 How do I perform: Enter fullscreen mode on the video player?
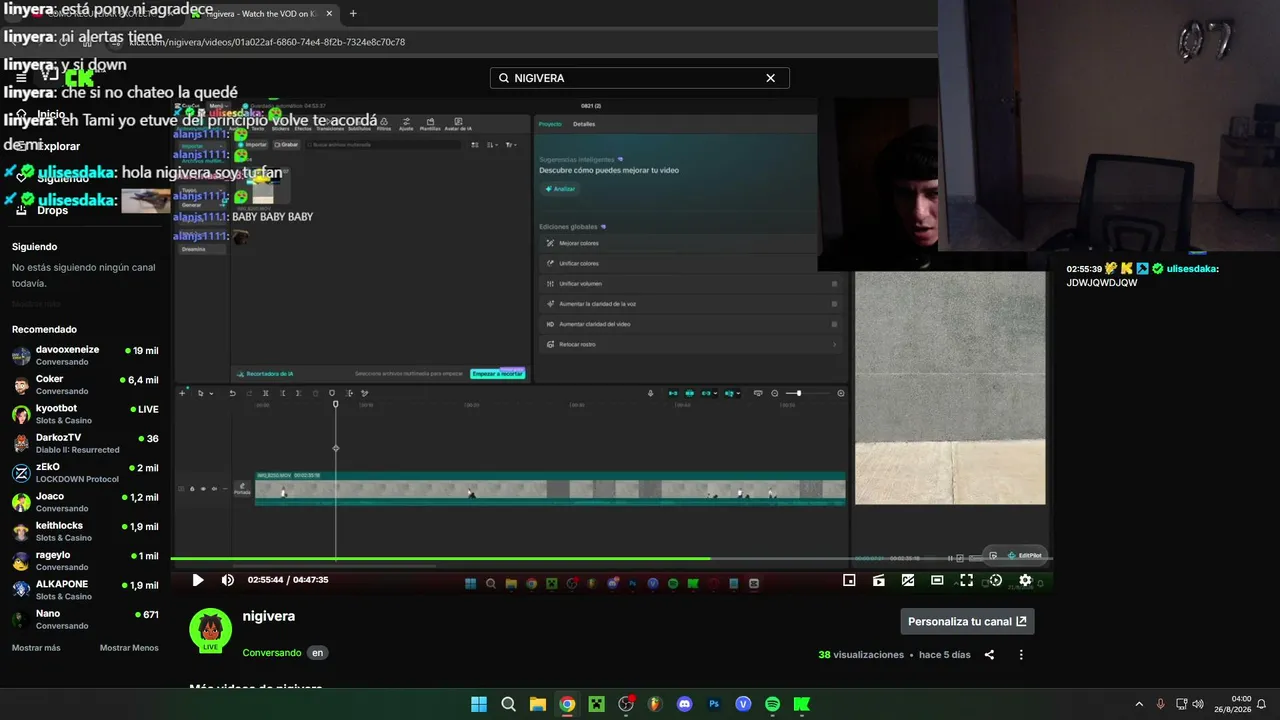[x=966, y=580]
